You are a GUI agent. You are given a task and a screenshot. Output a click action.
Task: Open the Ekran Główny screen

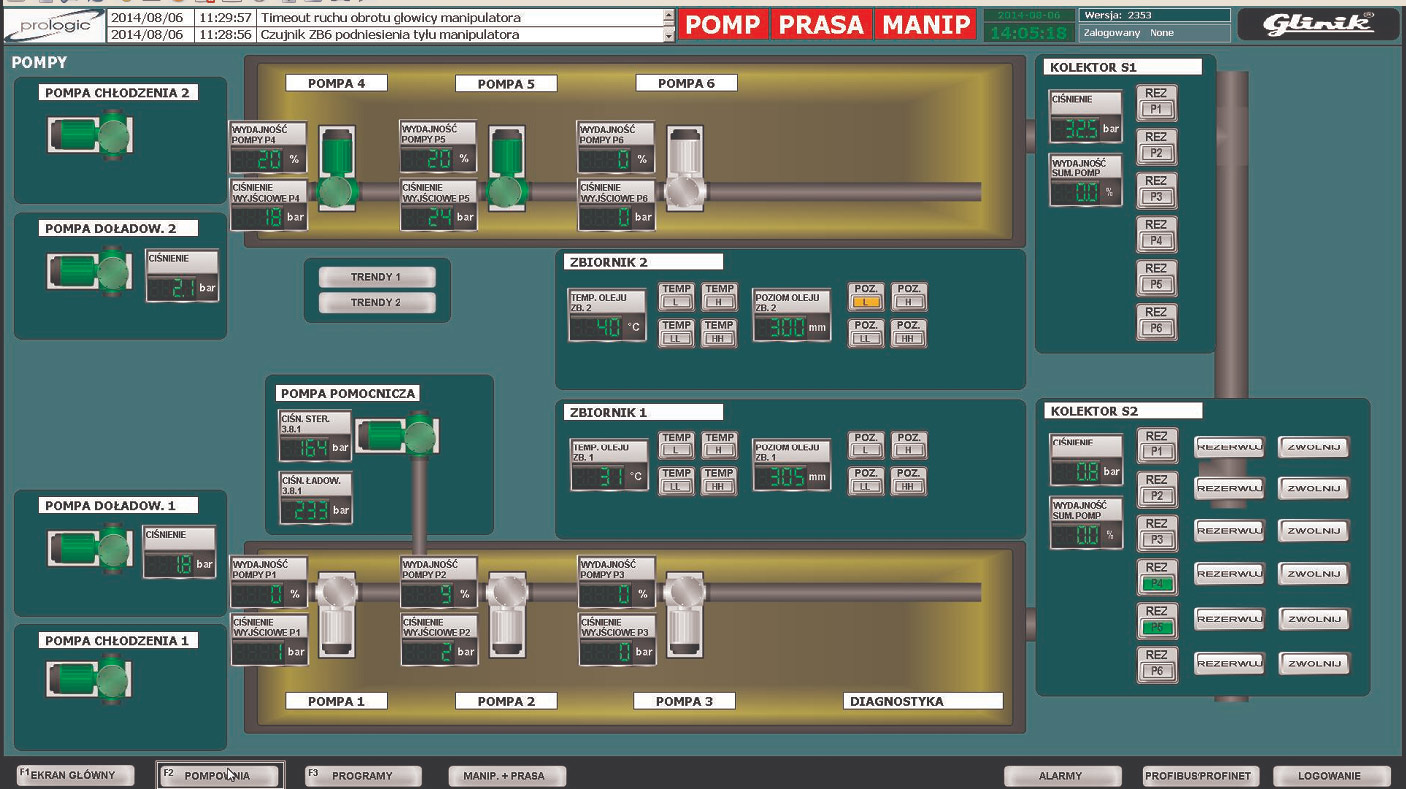75,775
